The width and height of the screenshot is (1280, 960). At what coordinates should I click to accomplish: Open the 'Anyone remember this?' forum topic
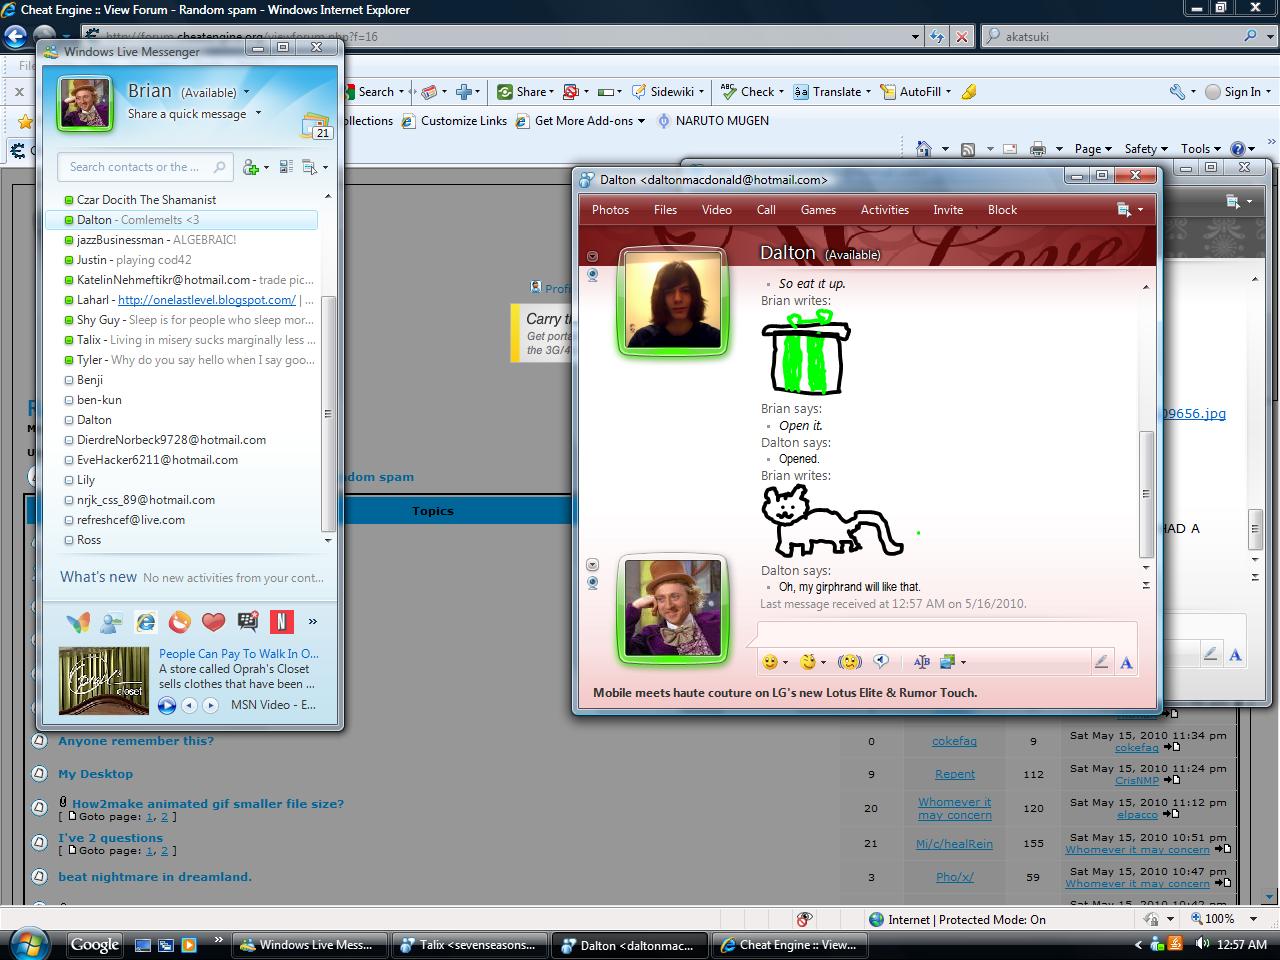[x=136, y=741]
